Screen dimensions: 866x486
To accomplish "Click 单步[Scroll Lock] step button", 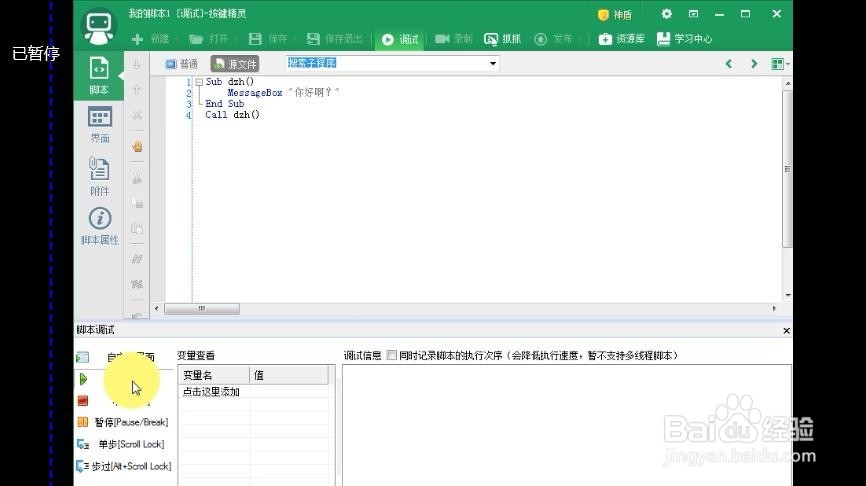I will click(x=120, y=445).
